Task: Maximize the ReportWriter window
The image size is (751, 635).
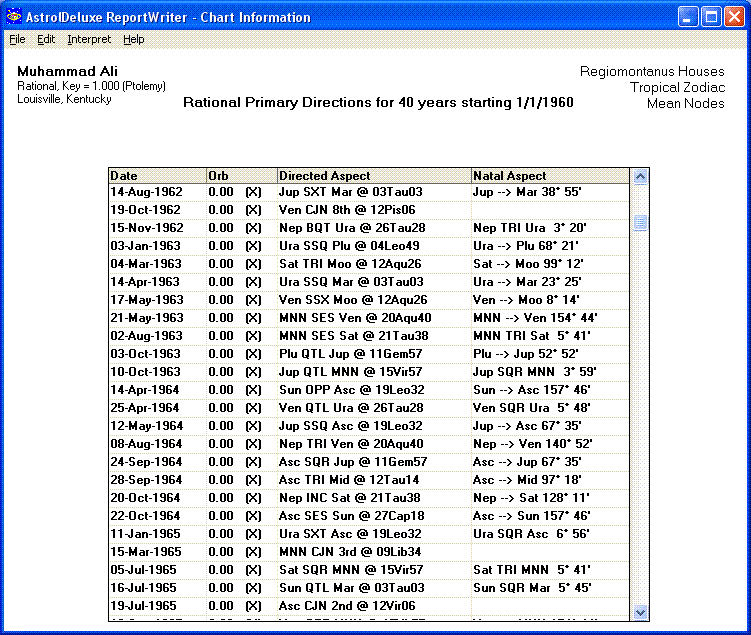Action: (710, 16)
